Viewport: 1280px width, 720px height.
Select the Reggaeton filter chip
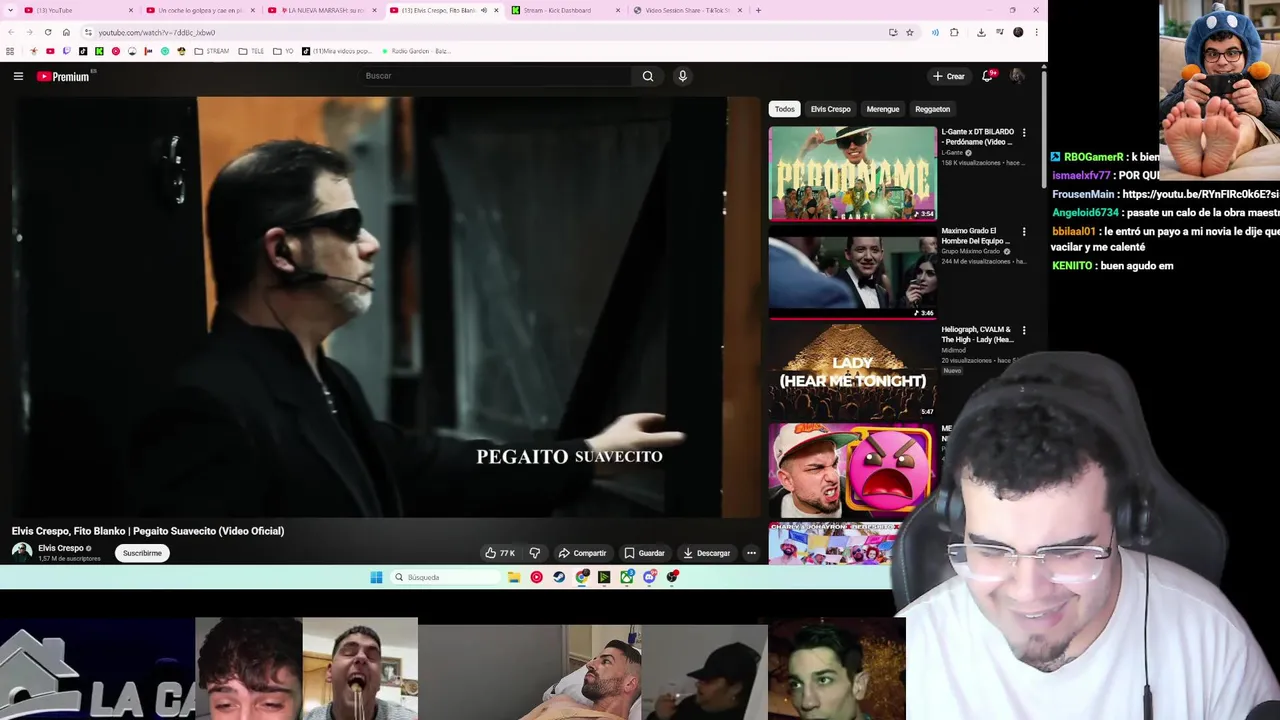[x=932, y=109]
